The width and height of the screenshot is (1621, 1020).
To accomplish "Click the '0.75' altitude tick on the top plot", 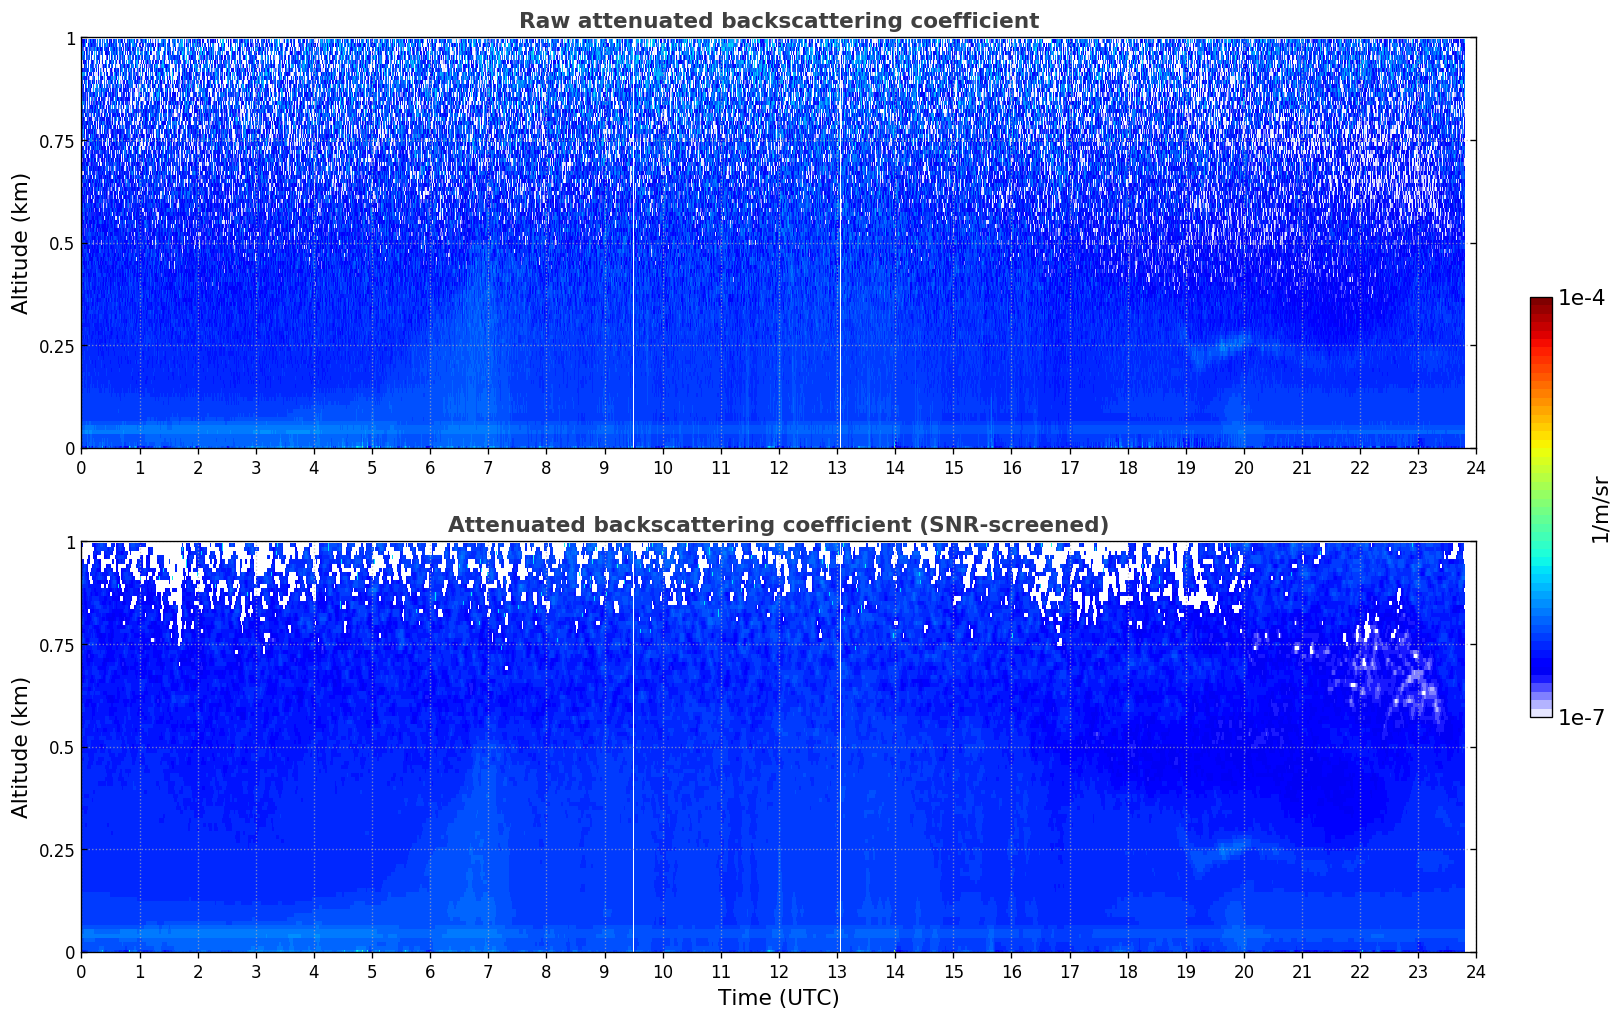I will tap(57, 141).
